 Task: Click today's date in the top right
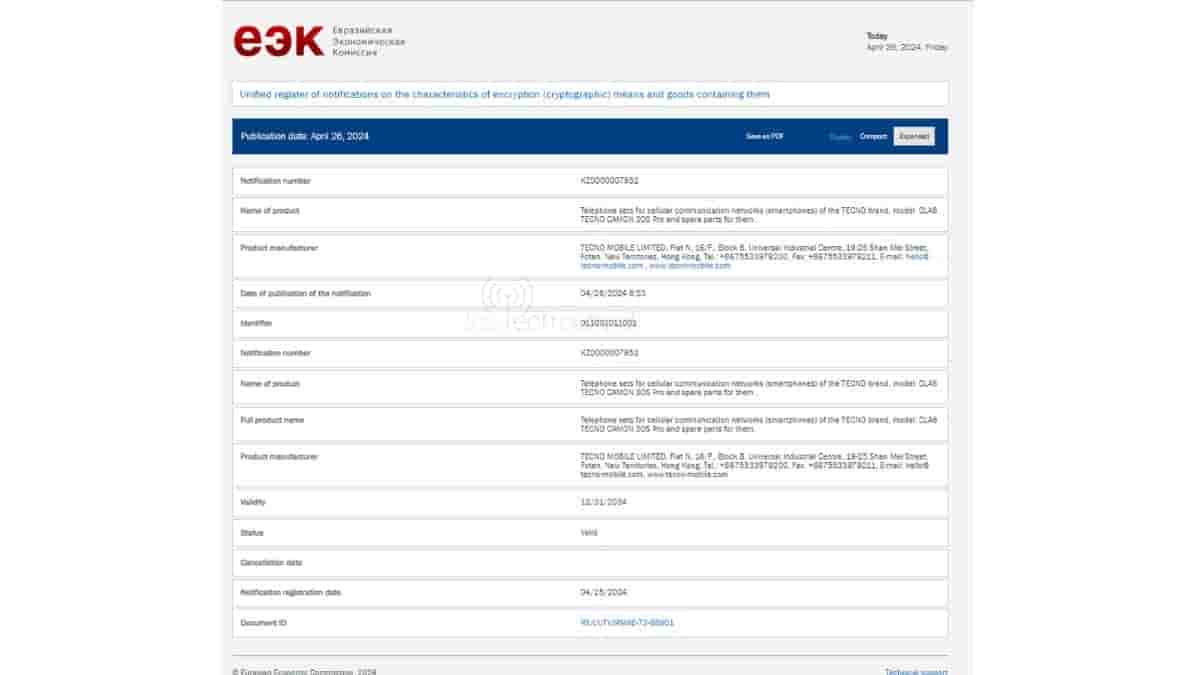(906, 47)
